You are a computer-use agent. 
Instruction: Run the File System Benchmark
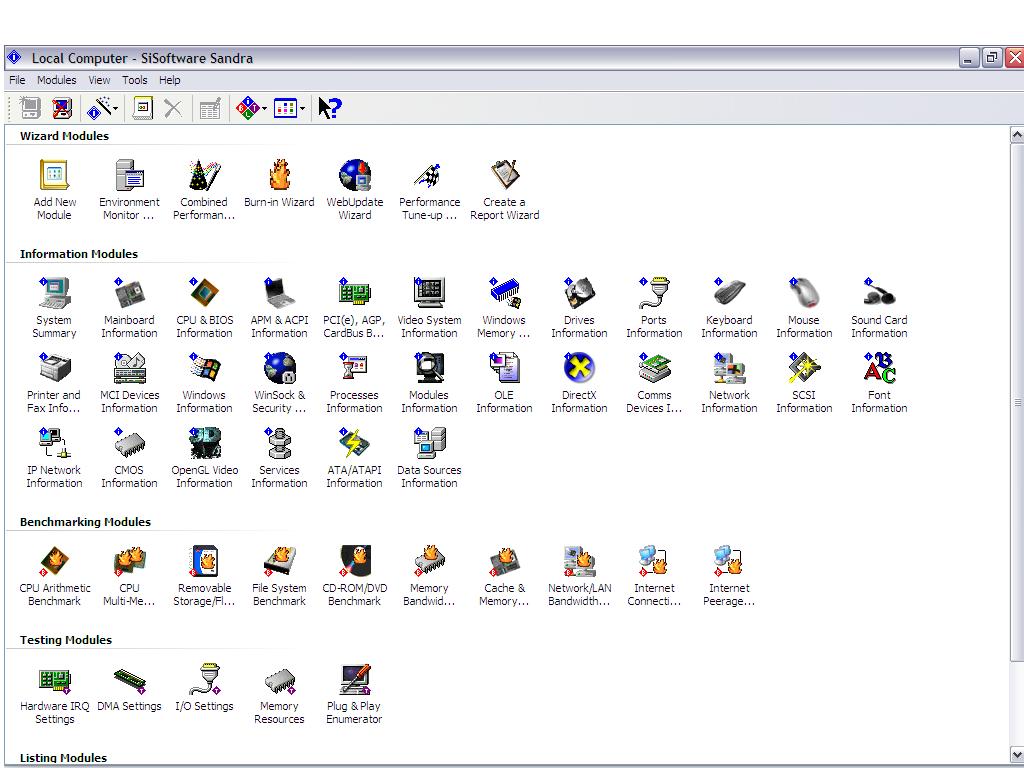pyautogui.click(x=279, y=576)
